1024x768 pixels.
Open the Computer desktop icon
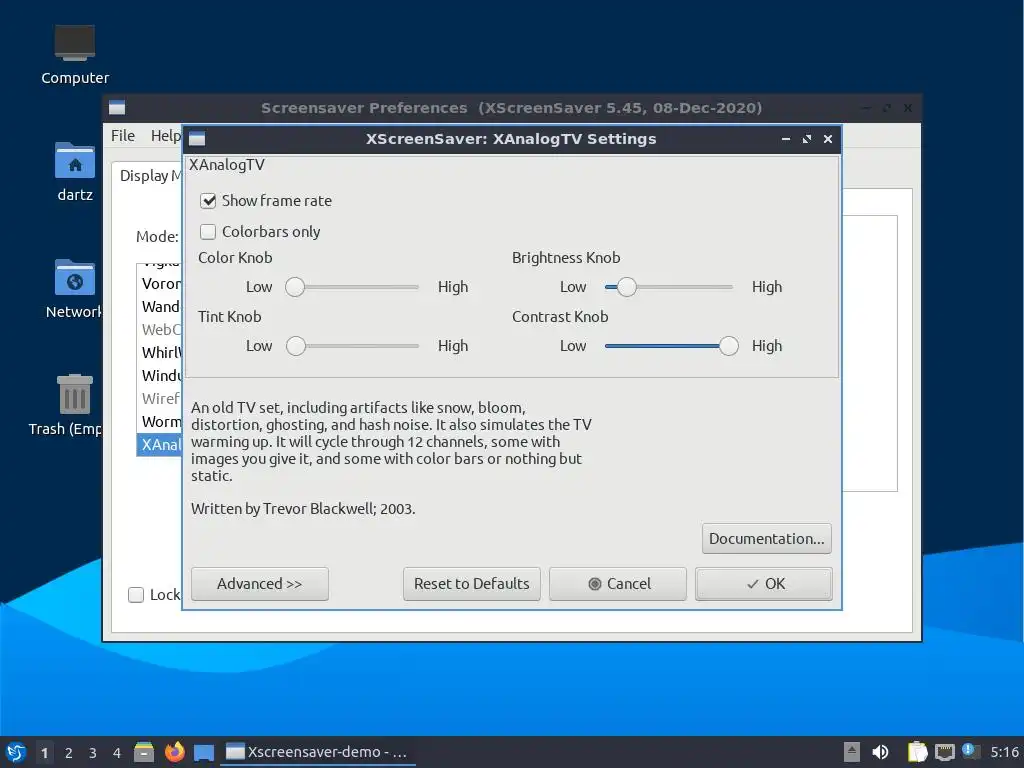(x=74, y=55)
